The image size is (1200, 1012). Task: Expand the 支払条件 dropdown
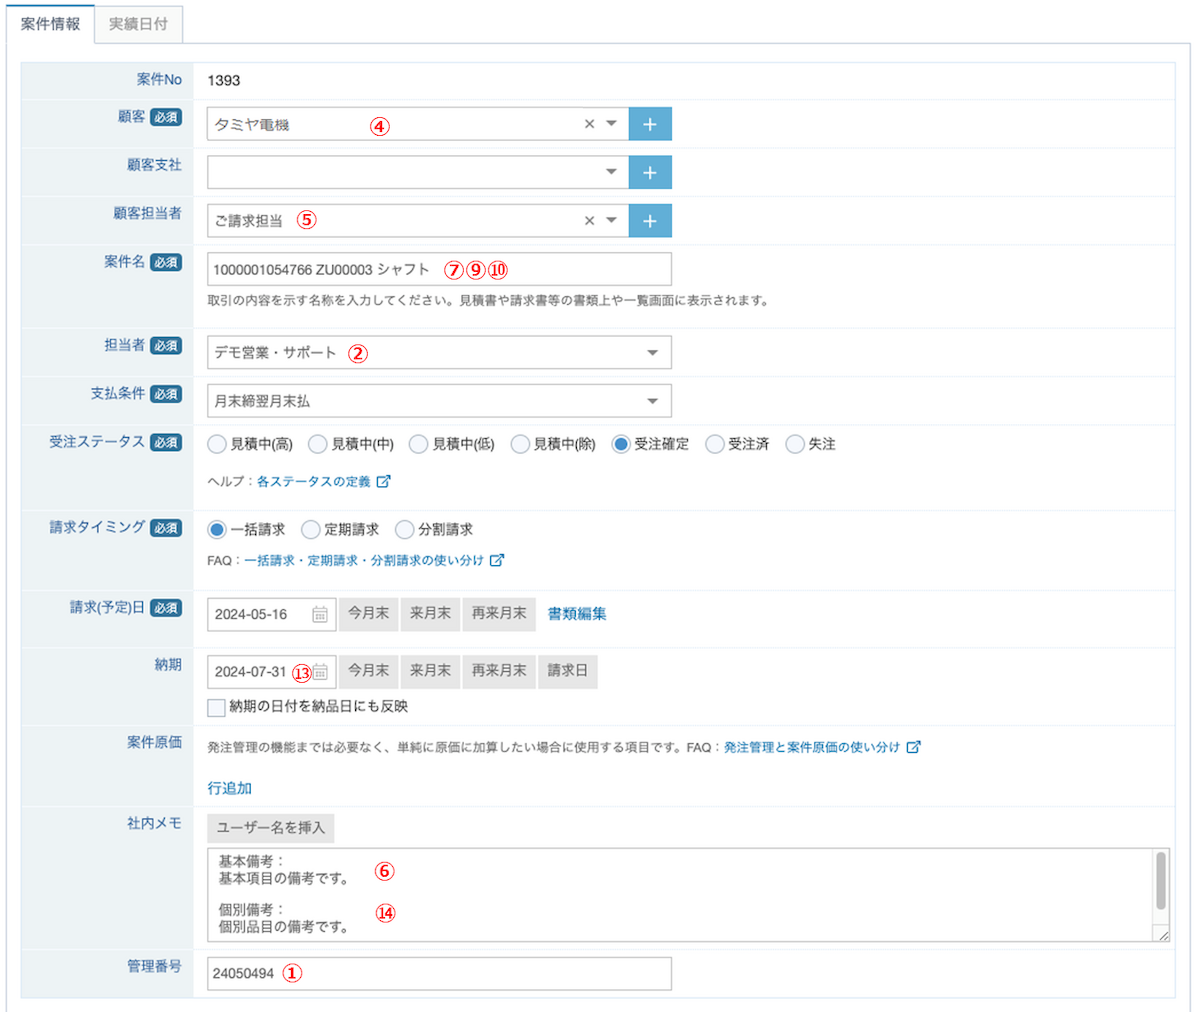pos(652,401)
